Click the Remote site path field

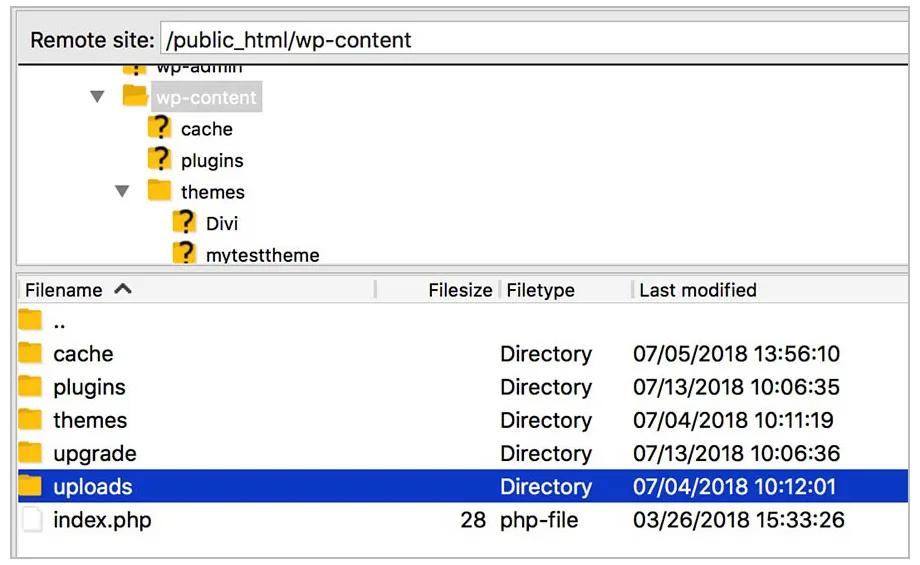pyautogui.click(x=534, y=40)
